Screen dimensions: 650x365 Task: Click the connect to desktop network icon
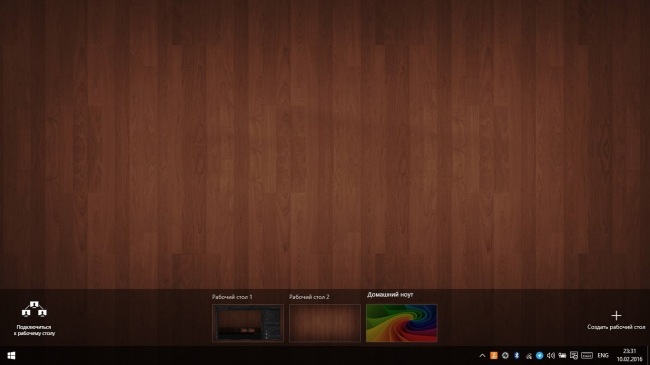[34, 309]
